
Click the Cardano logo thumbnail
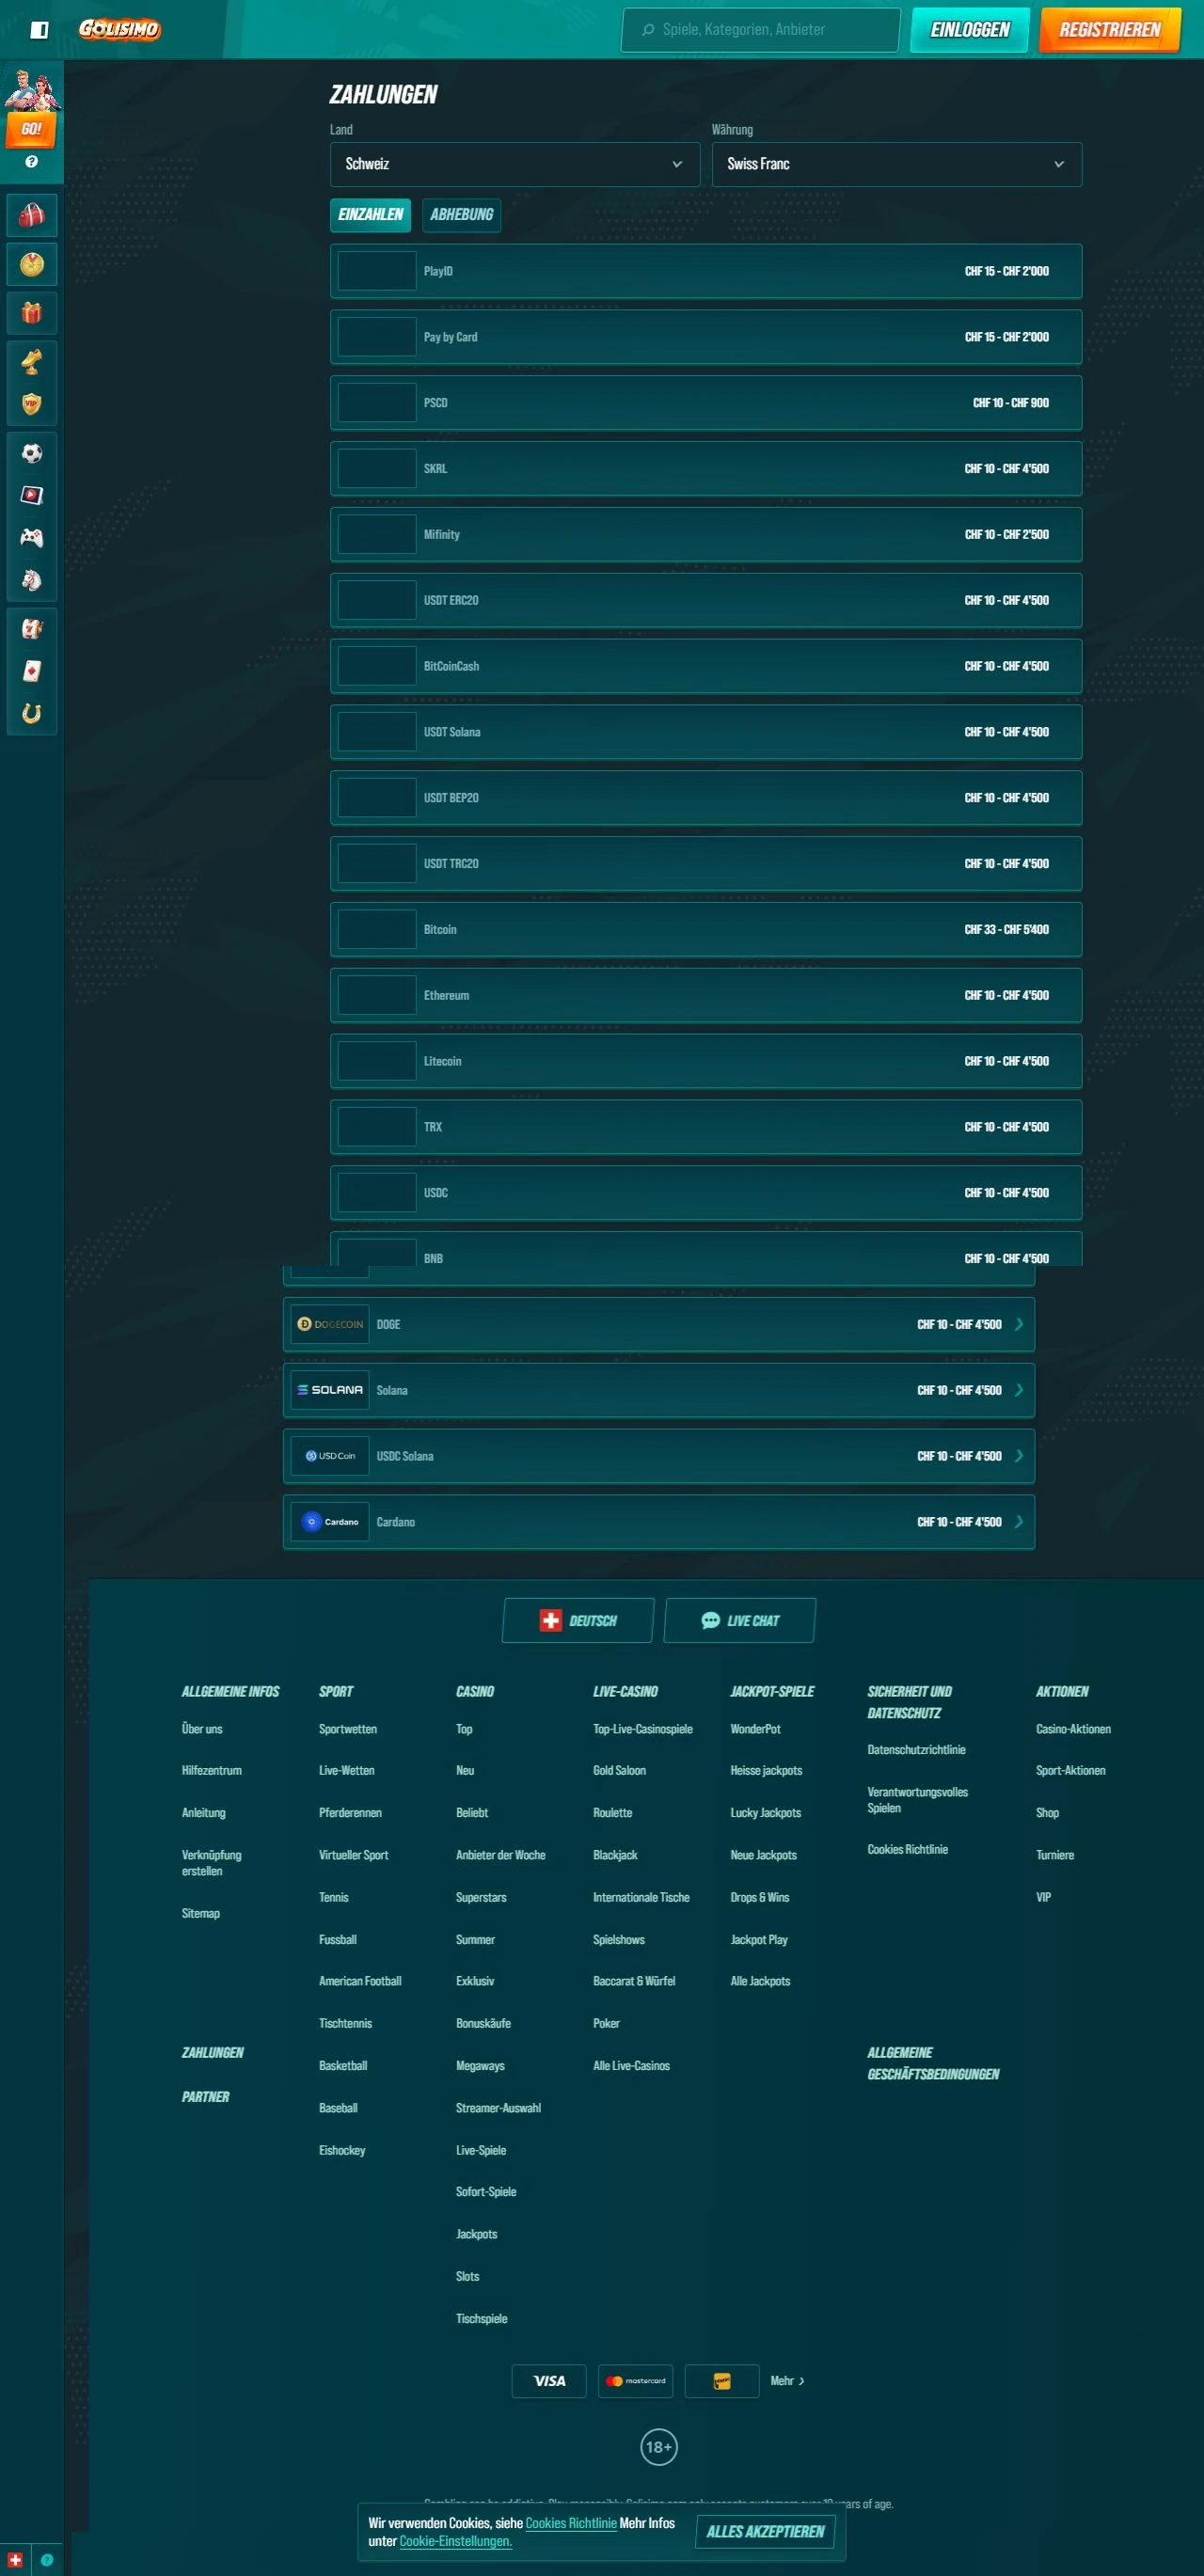click(x=330, y=1522)
